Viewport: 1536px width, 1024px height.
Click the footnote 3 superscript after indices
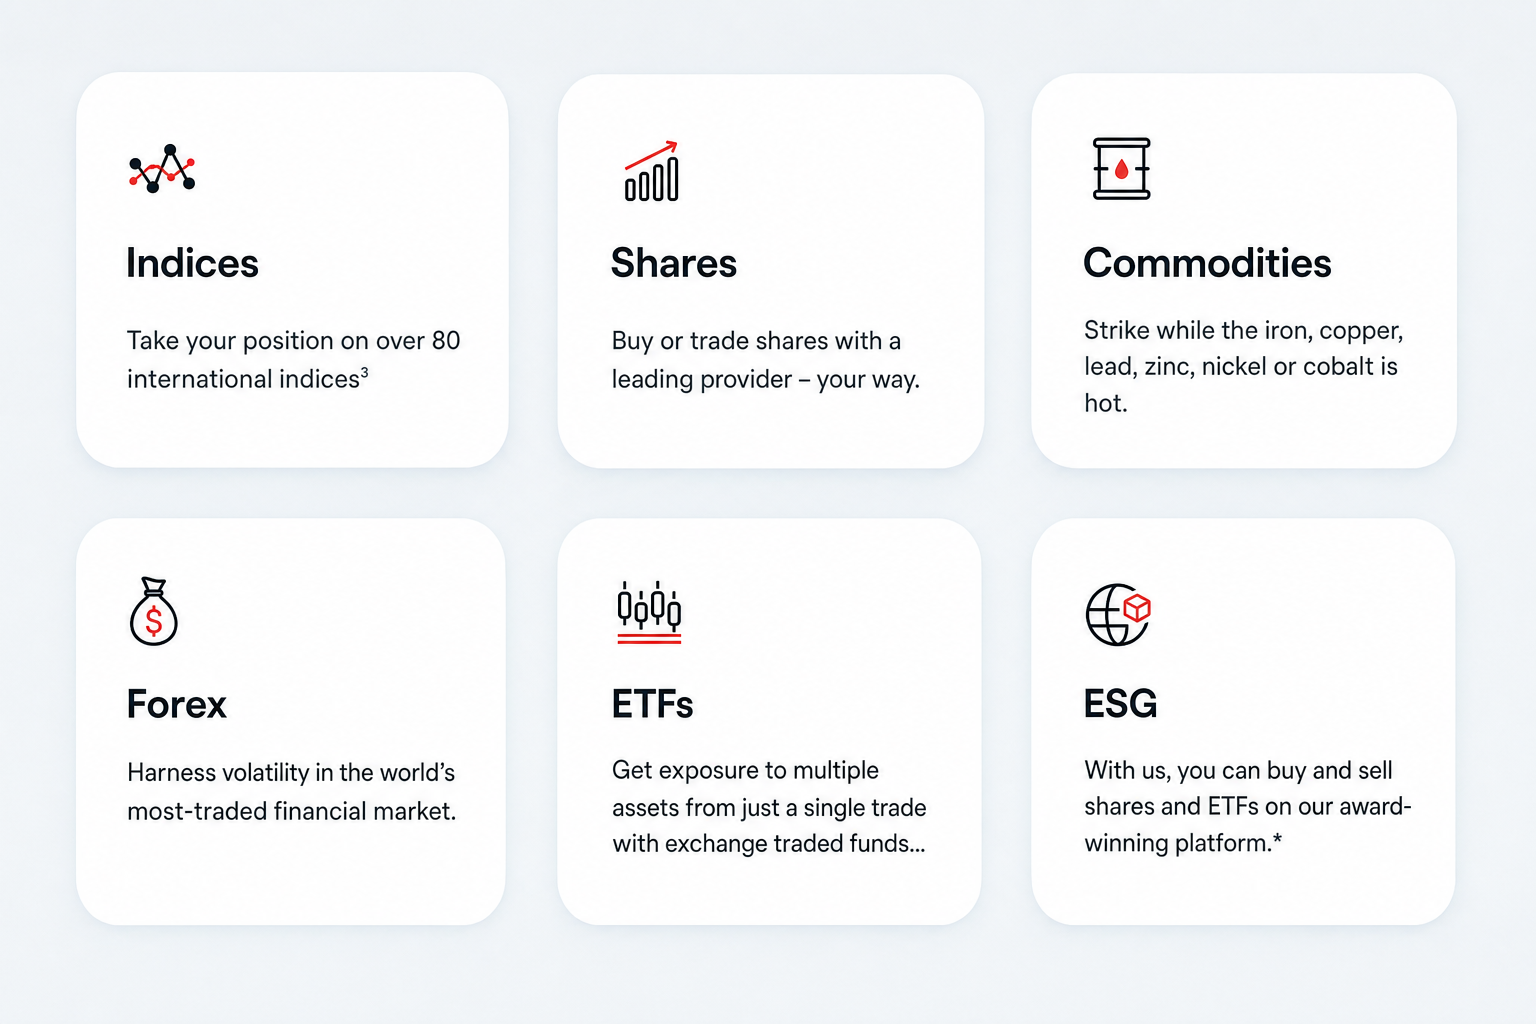click(364, 373)
